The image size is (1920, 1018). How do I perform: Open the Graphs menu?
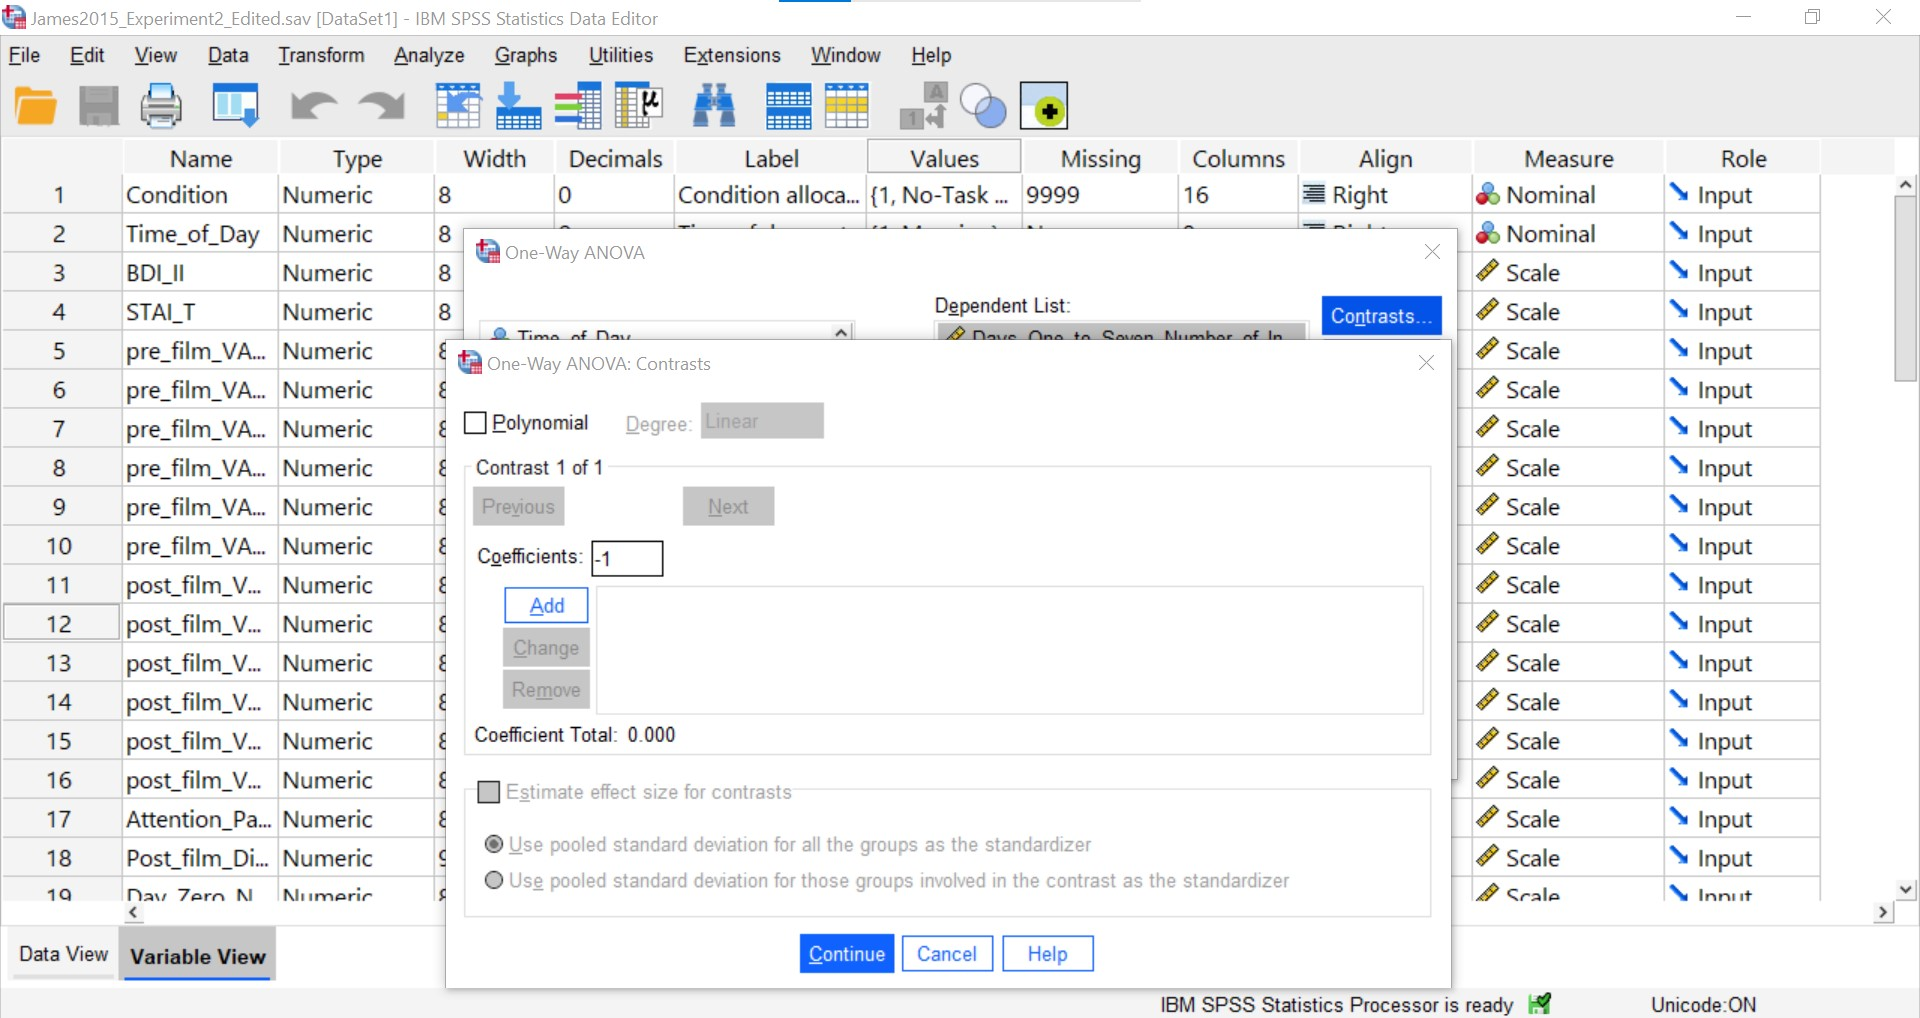click(x=526, y=55)
